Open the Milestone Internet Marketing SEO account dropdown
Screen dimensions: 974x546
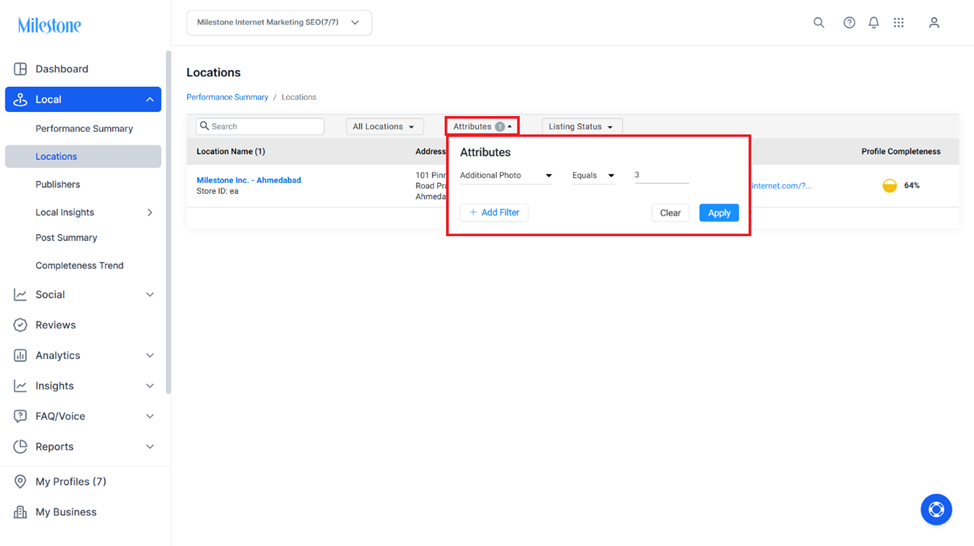click(279, 22)
